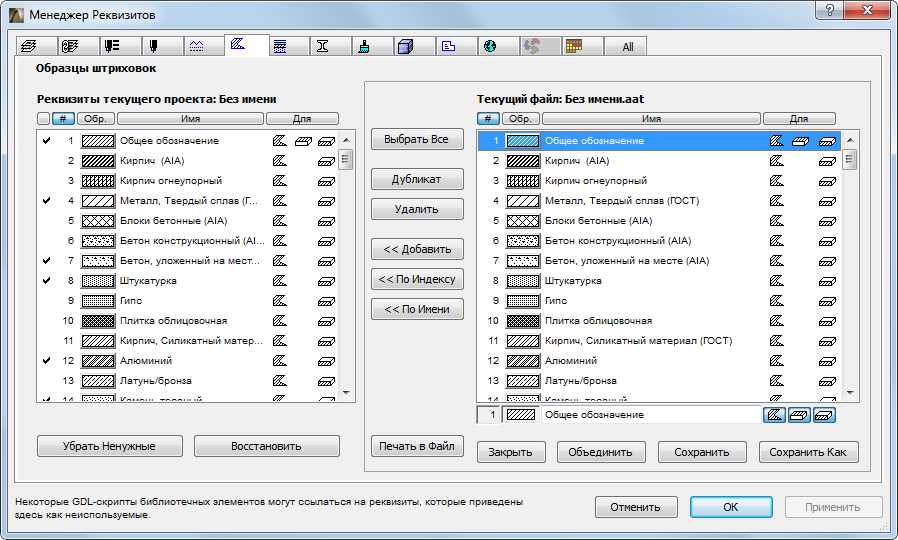
Task: Click project list scrollbar down arrow
Action: pyautogui.click(x=345, y=393)
